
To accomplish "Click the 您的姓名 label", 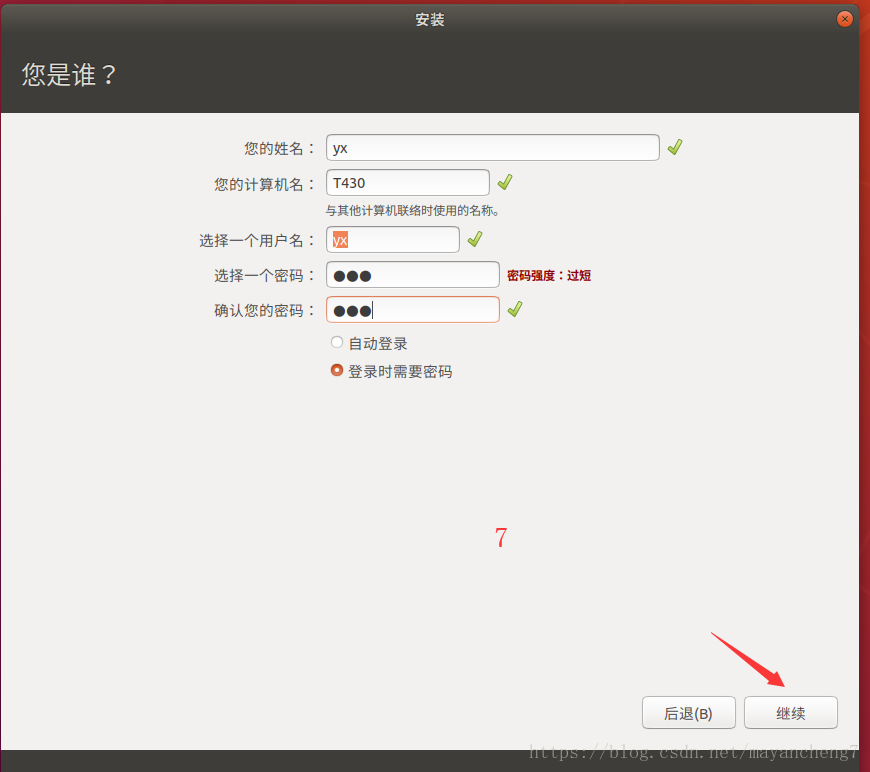I will (x=279, y=148).
